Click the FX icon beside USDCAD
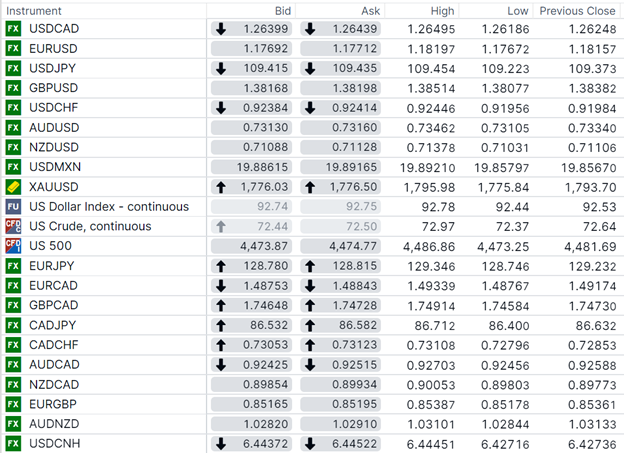Screen dimensions: 624x453 (13, 29)
